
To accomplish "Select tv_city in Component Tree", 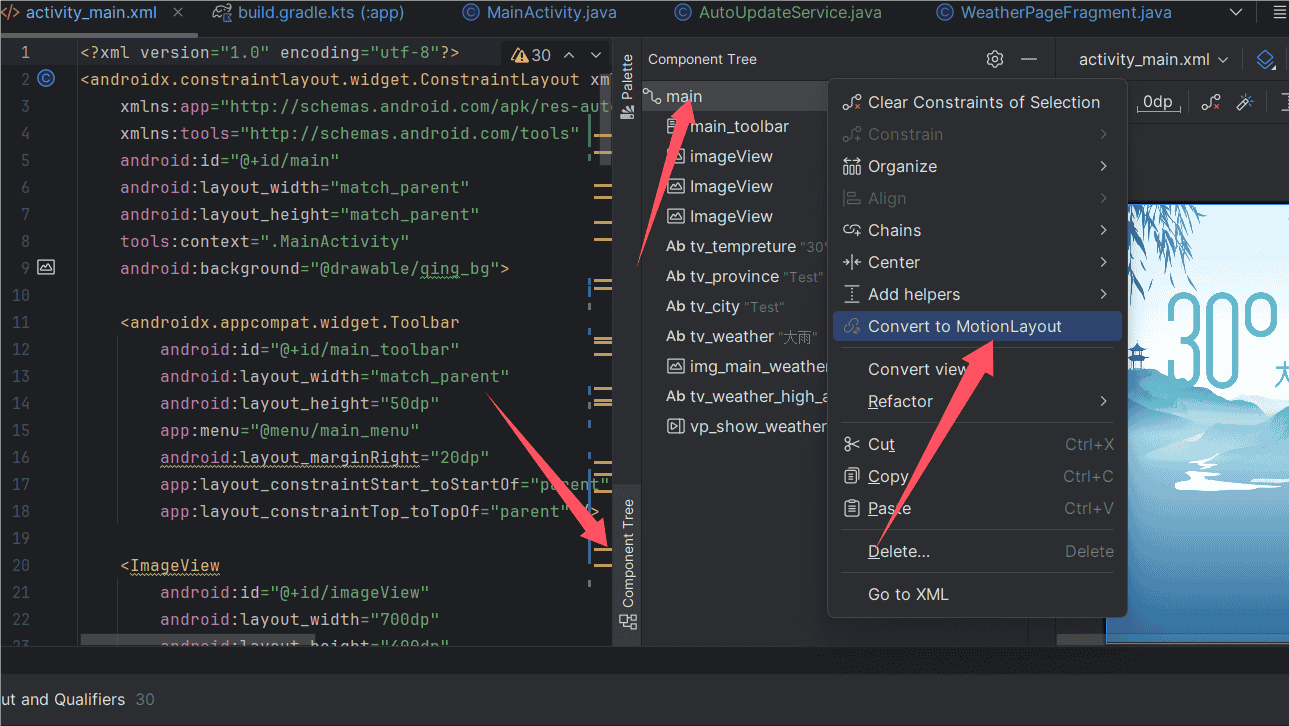I will [x=714, y=306].
